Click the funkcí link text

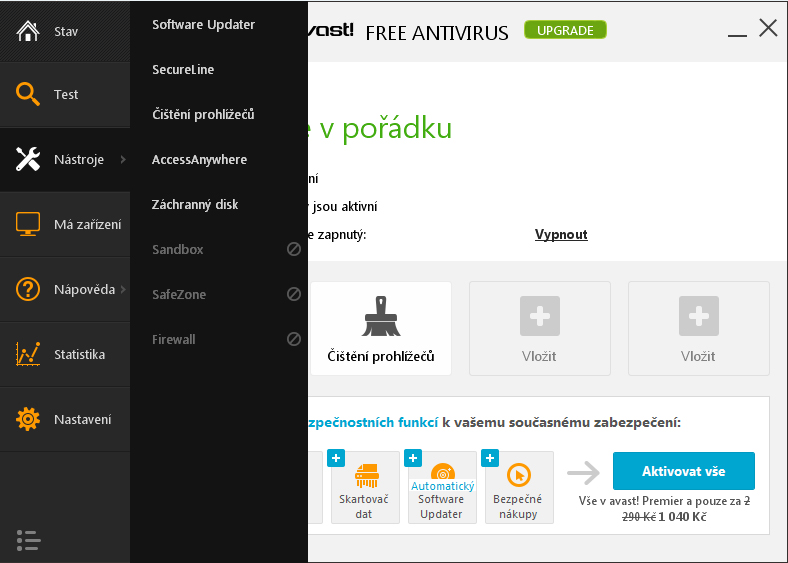pyautogui.click(x=418, y=422)
